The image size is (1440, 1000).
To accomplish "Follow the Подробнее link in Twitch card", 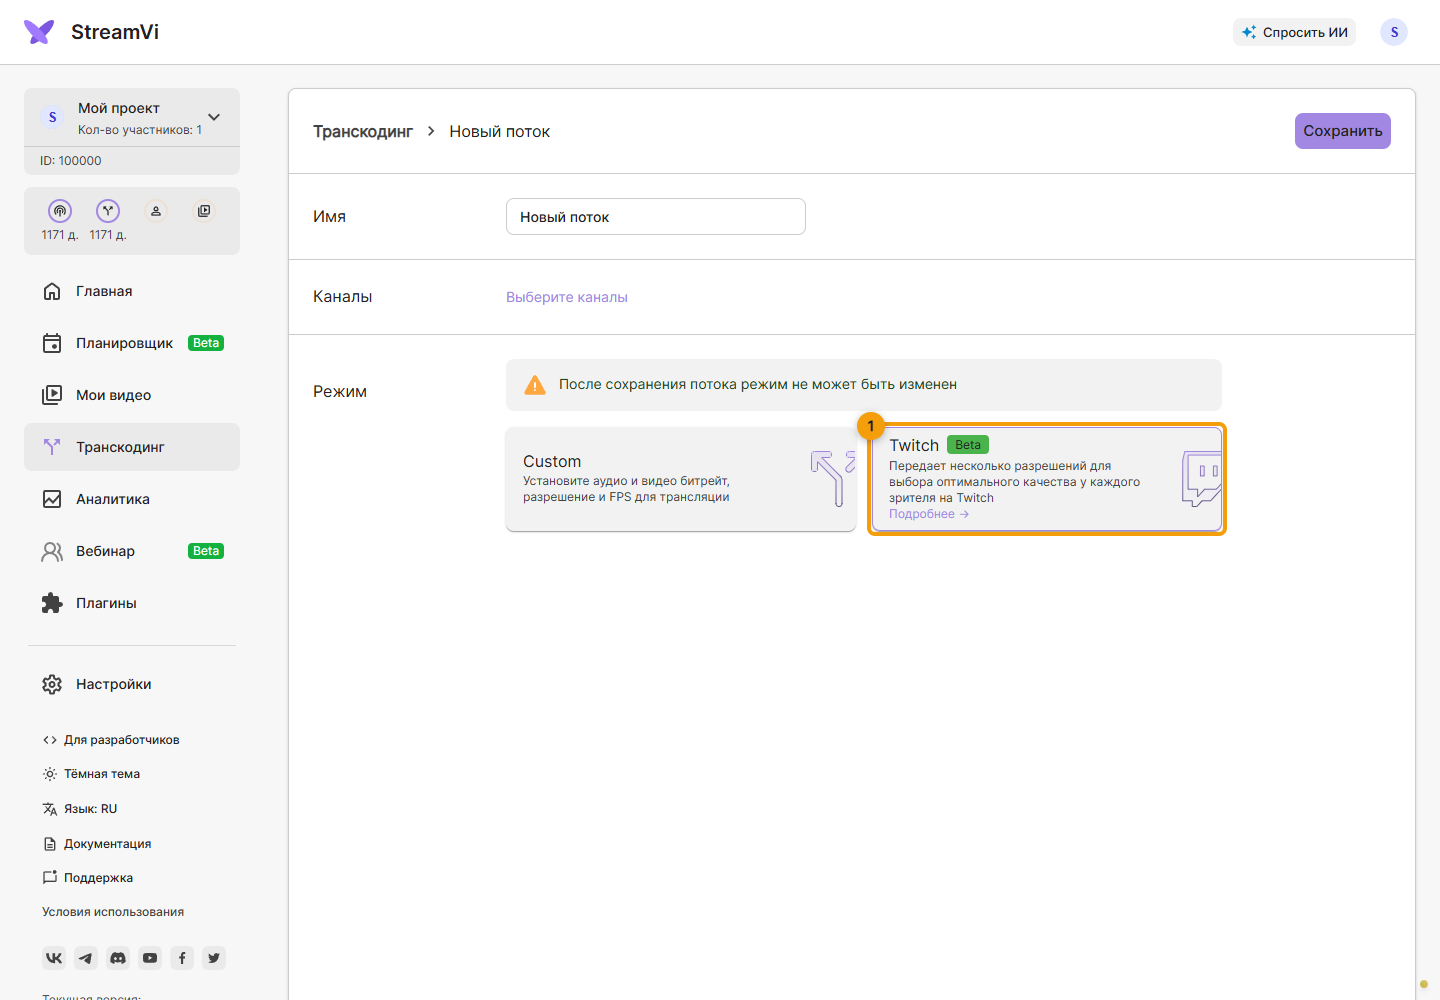I will [929, 514].
